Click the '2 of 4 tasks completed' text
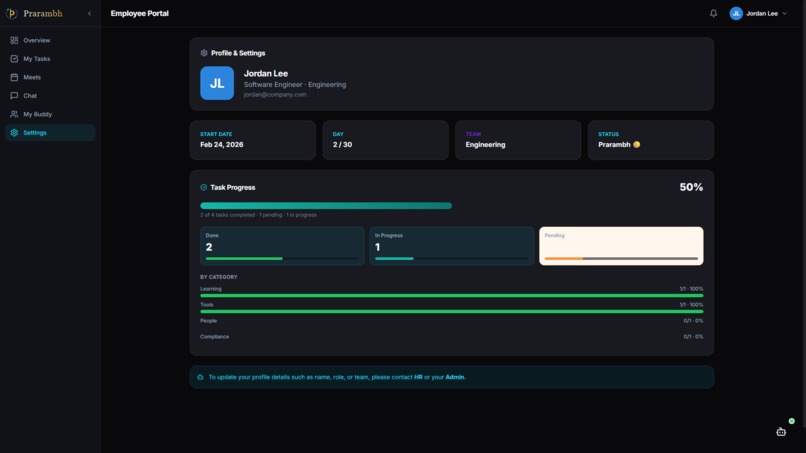 (x=228, y=215)
